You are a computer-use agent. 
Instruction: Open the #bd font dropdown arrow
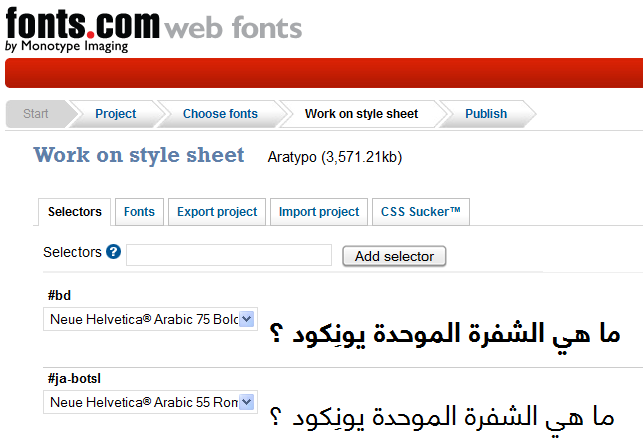246,319
